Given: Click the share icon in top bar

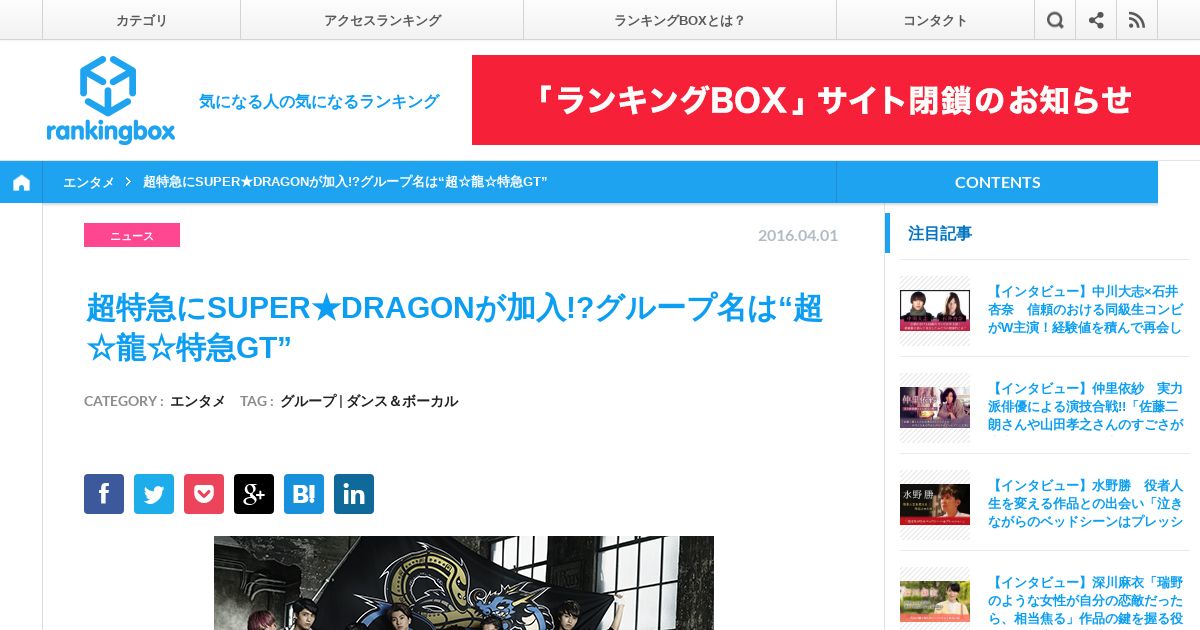Looking at the screenshot, I should point(1096,20).
